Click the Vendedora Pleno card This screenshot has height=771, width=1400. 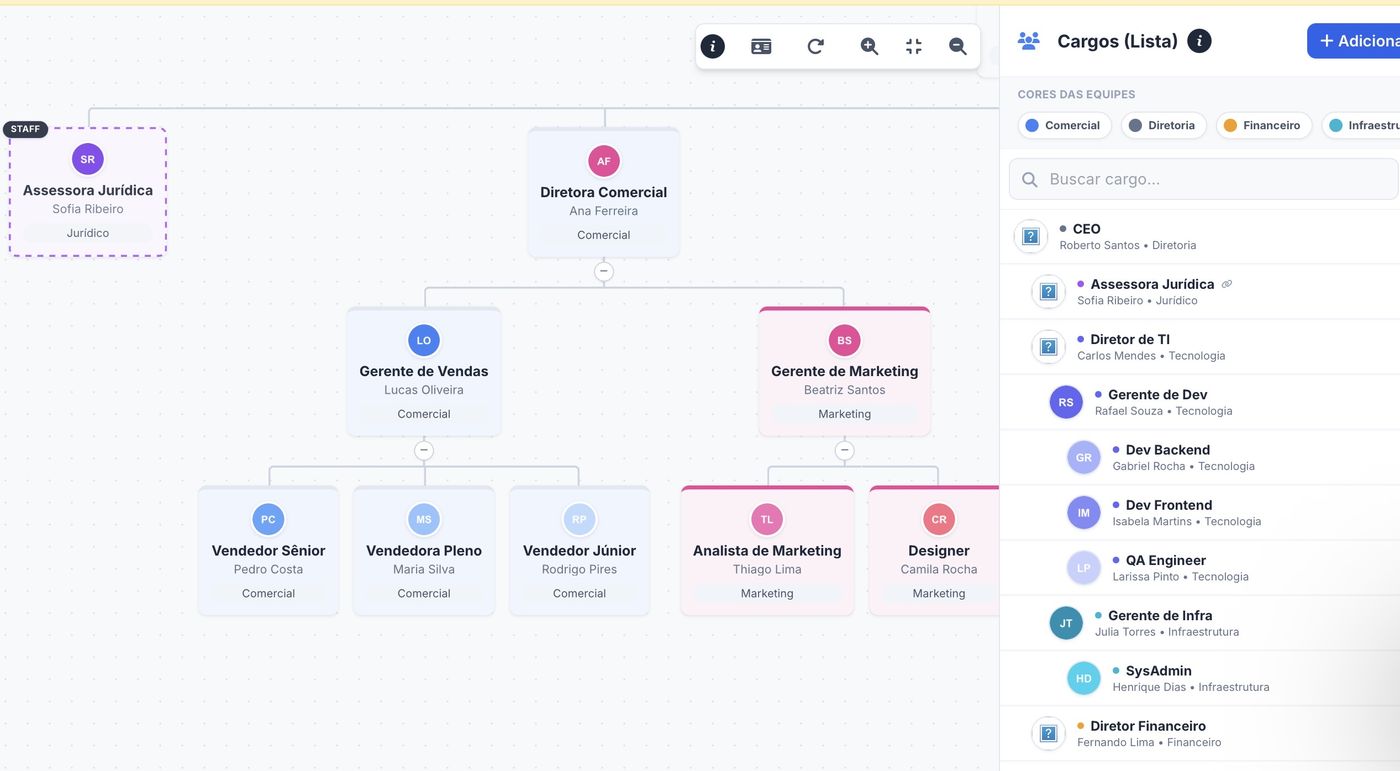(424, 551)
